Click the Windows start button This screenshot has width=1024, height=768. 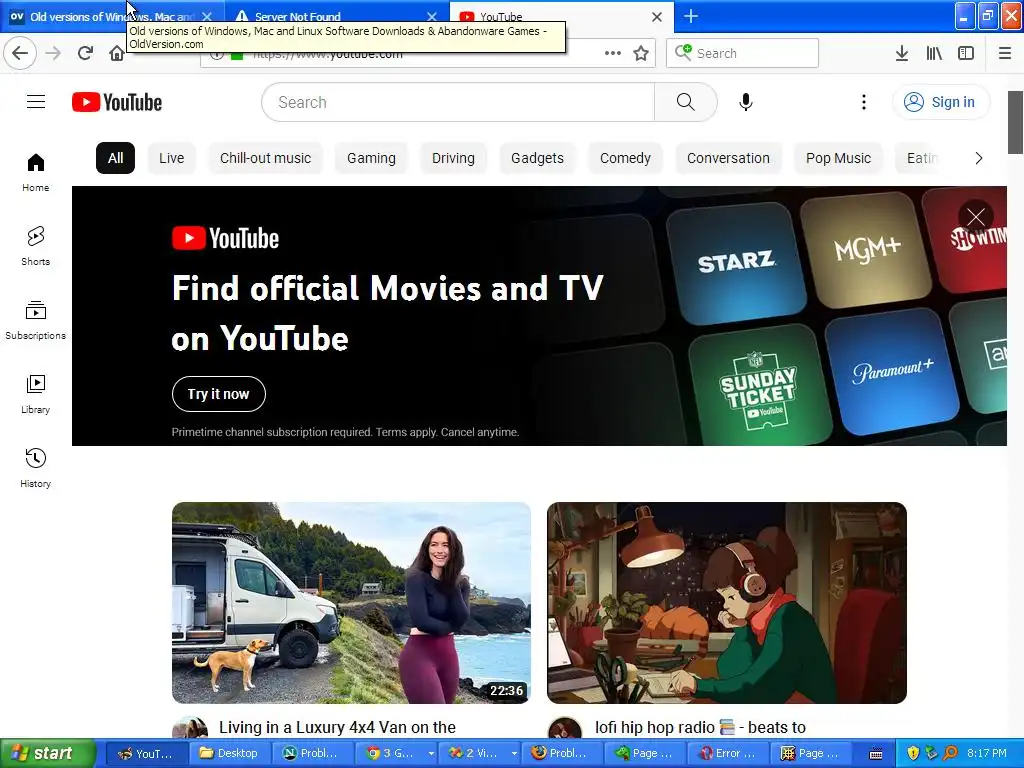coord(48,753)
